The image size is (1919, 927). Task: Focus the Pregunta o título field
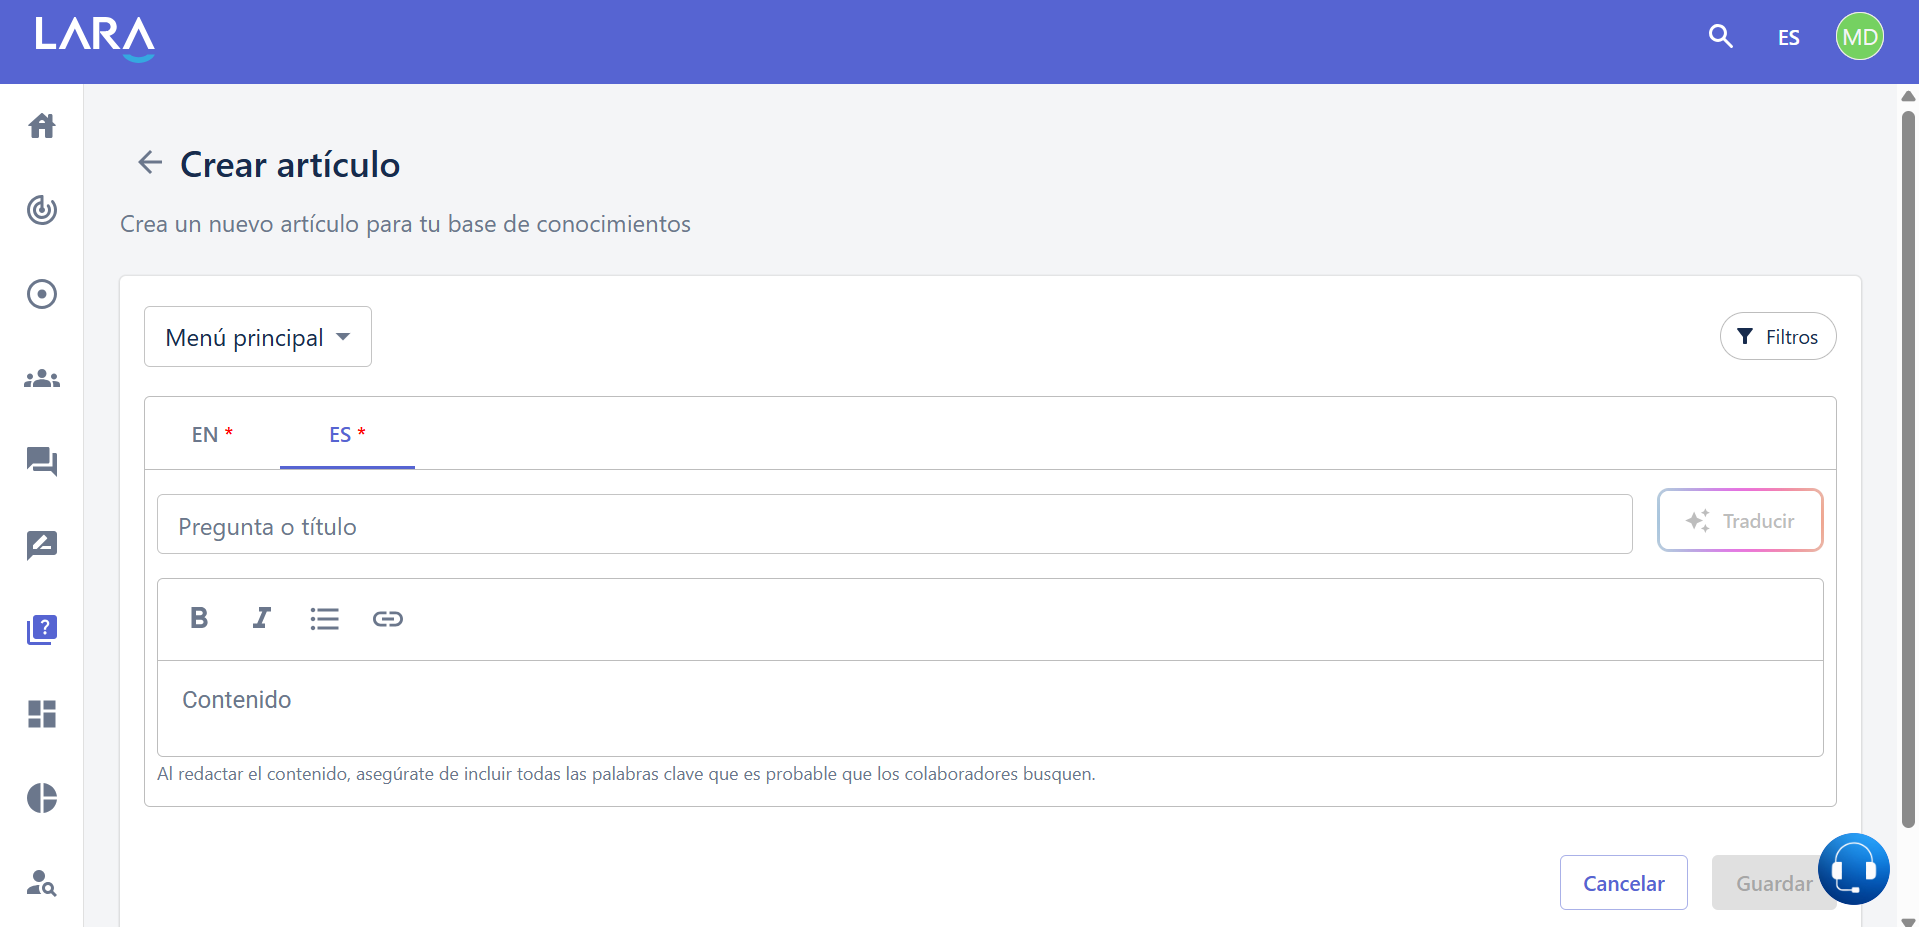click(x=895, y=525)
